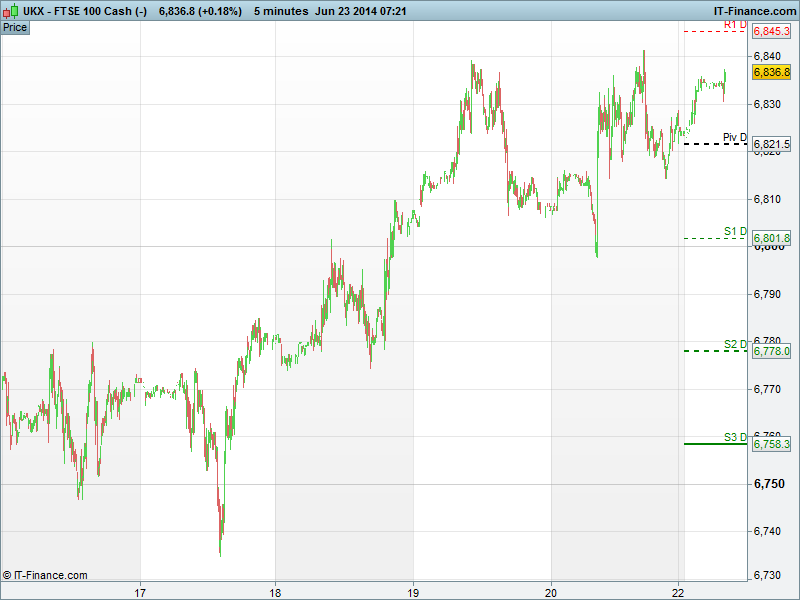
Task: Click date 19 on the time axis
Action: [x=413, y=589]
